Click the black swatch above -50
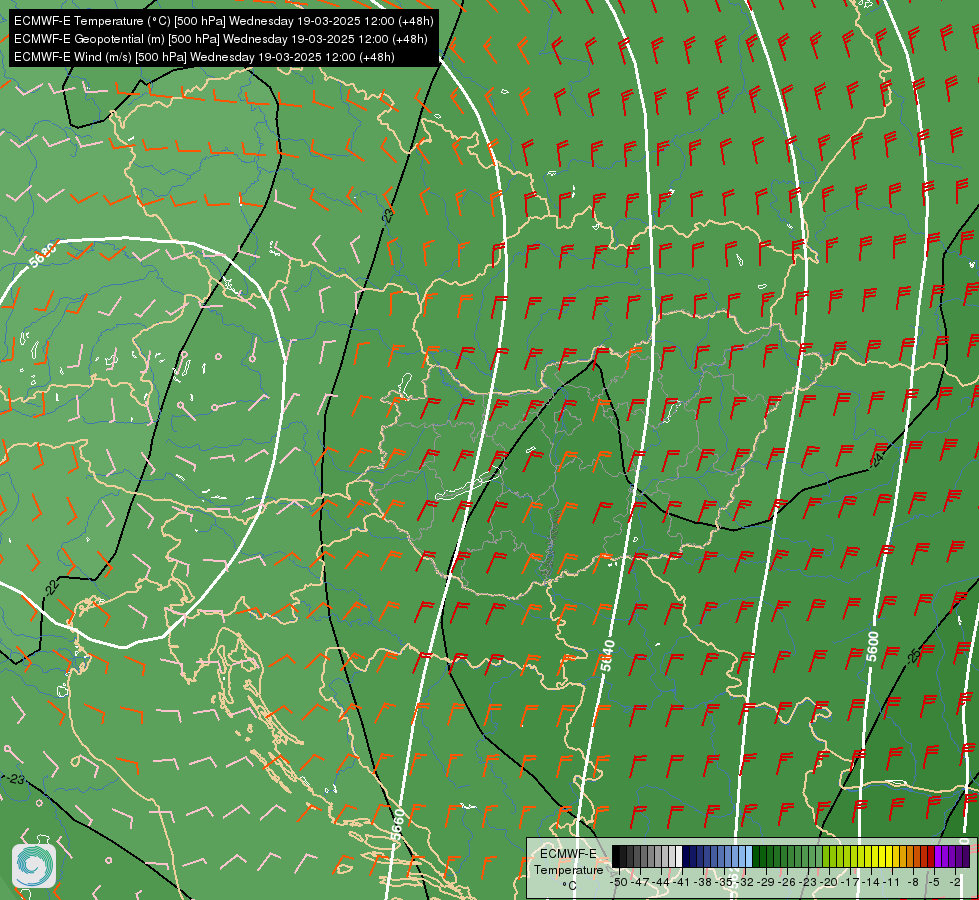The width and height of the screenshot is (979, 900). (x=616, y=856)
